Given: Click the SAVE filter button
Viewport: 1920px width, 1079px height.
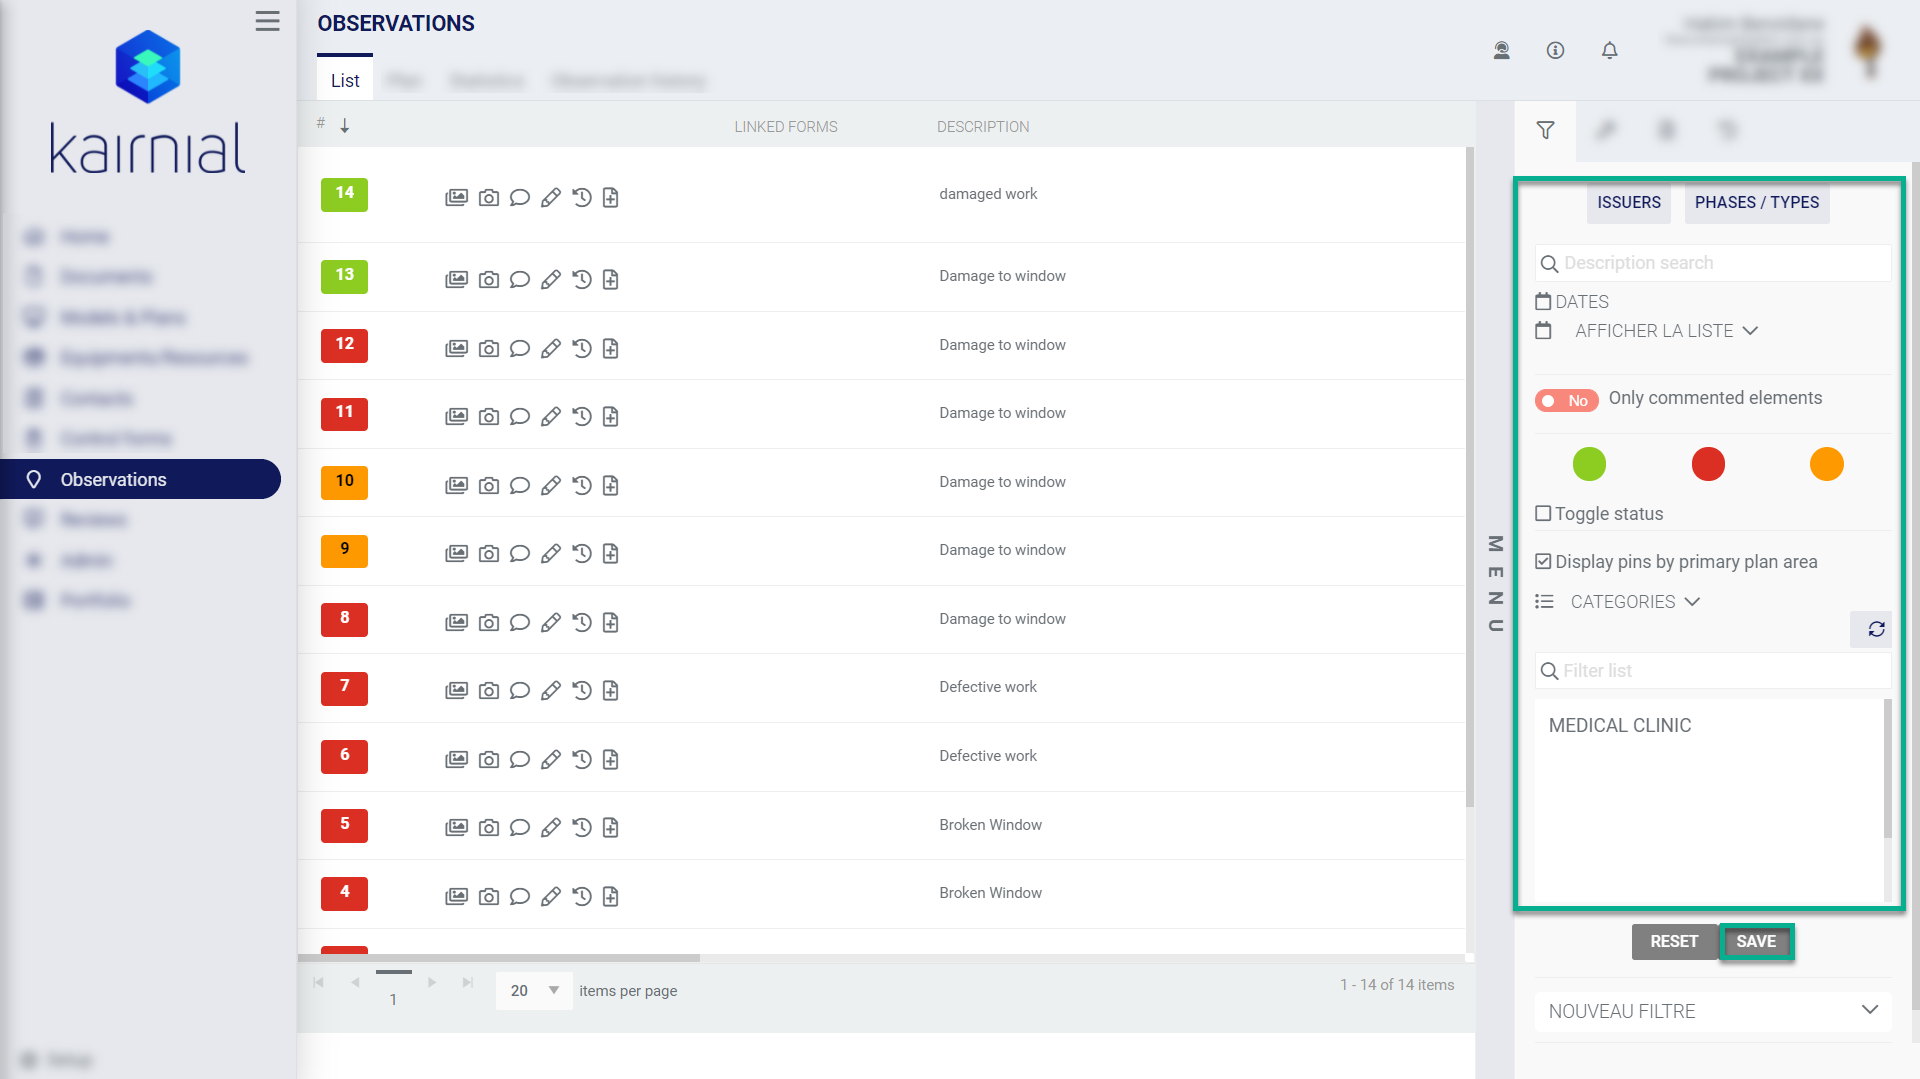Looking at the screenshot, I should click(x=1755, y=942).
